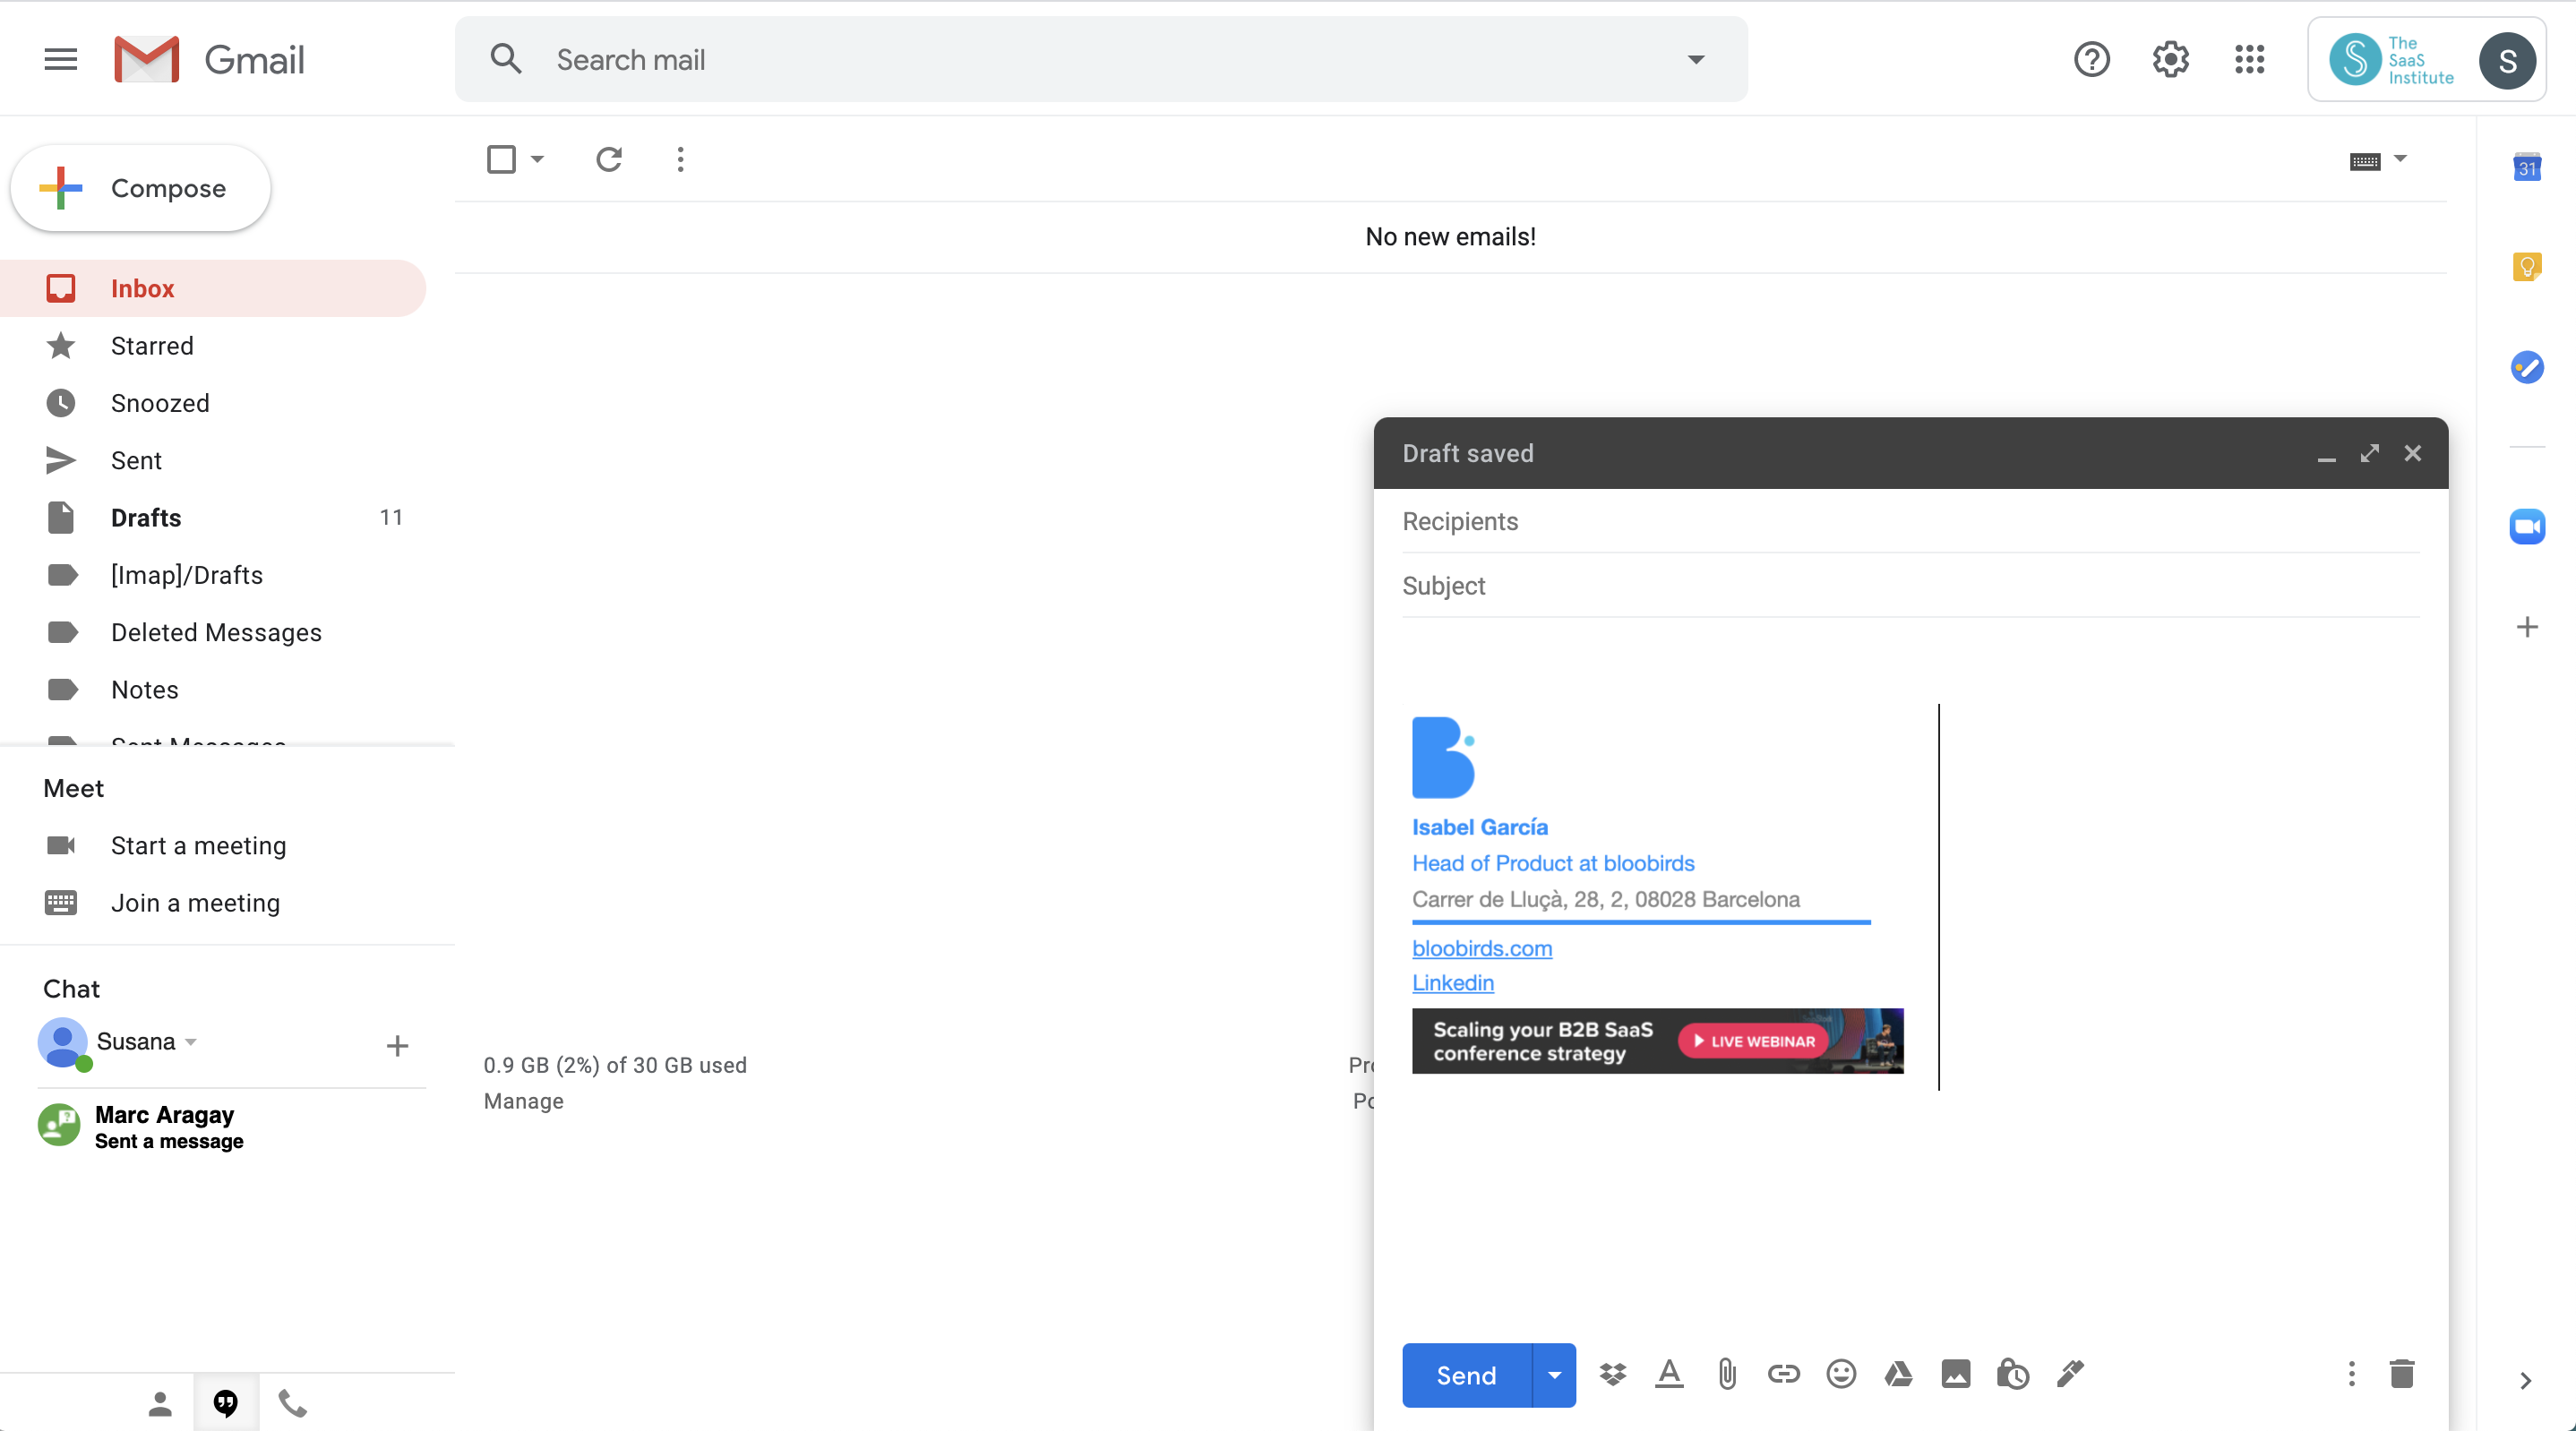The image size is (2576, 1431).
Task: Open input tools keyboard dropdown arrow
Action: (x=2400, y=159)
